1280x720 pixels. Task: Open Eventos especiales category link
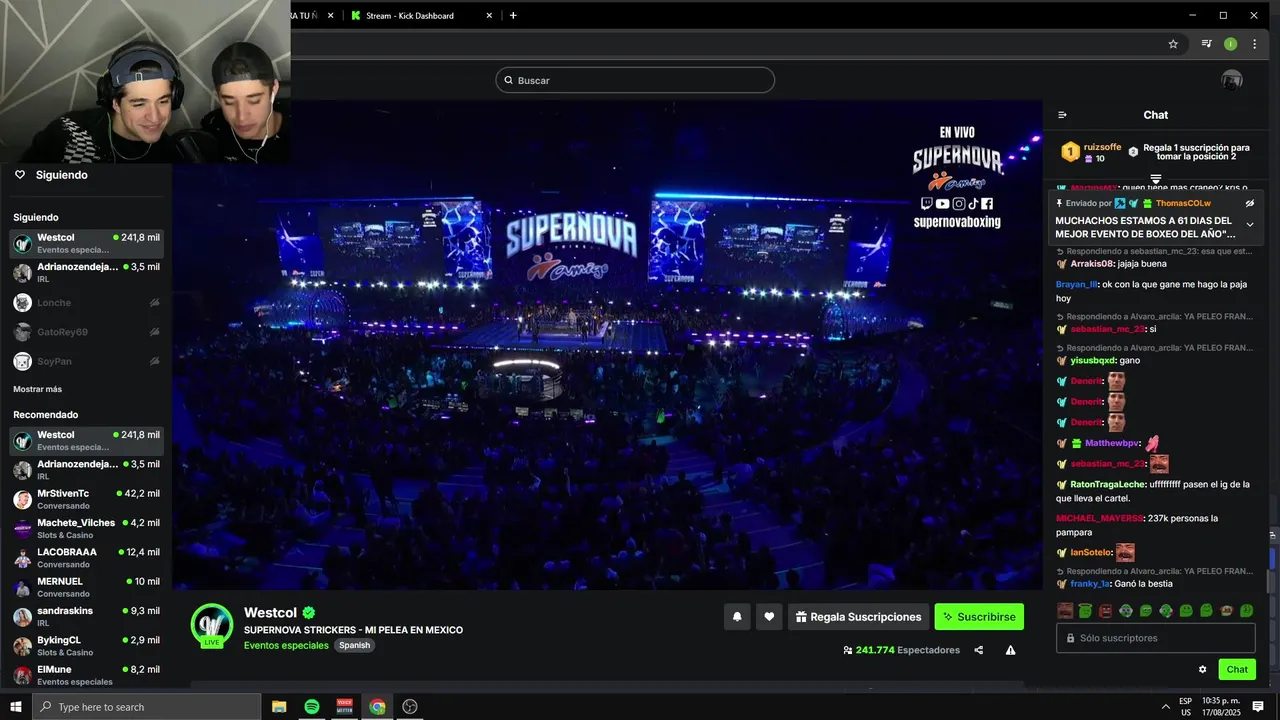[286, 645]
